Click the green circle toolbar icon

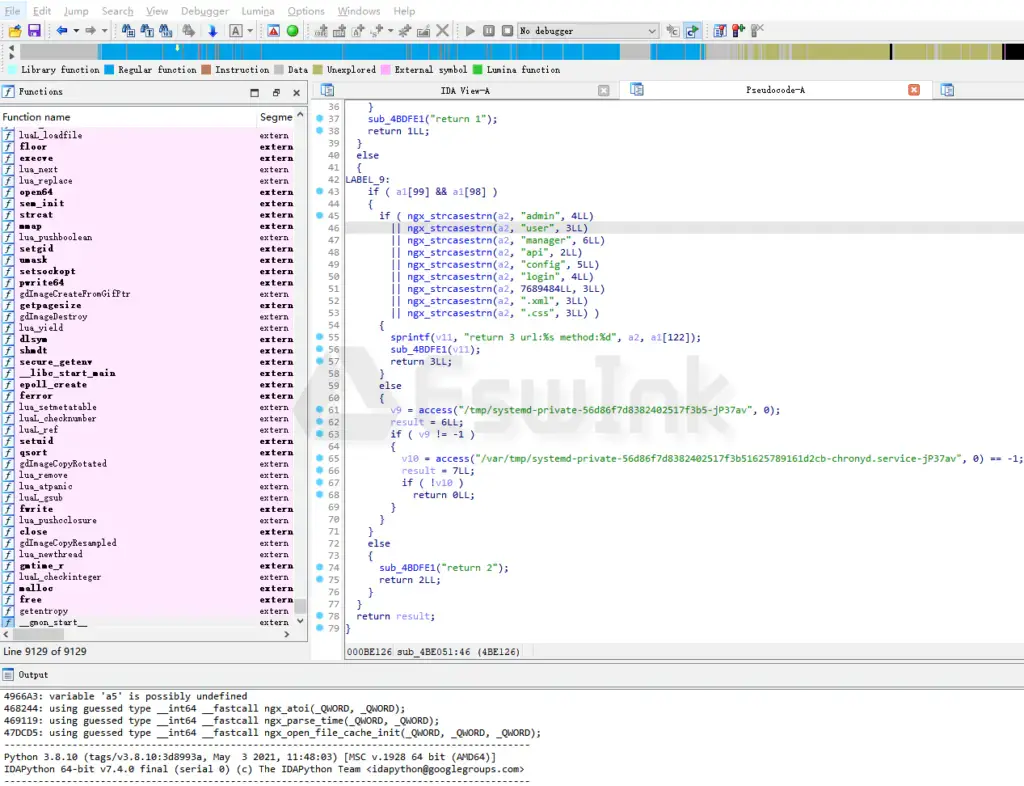coord(293,31)
